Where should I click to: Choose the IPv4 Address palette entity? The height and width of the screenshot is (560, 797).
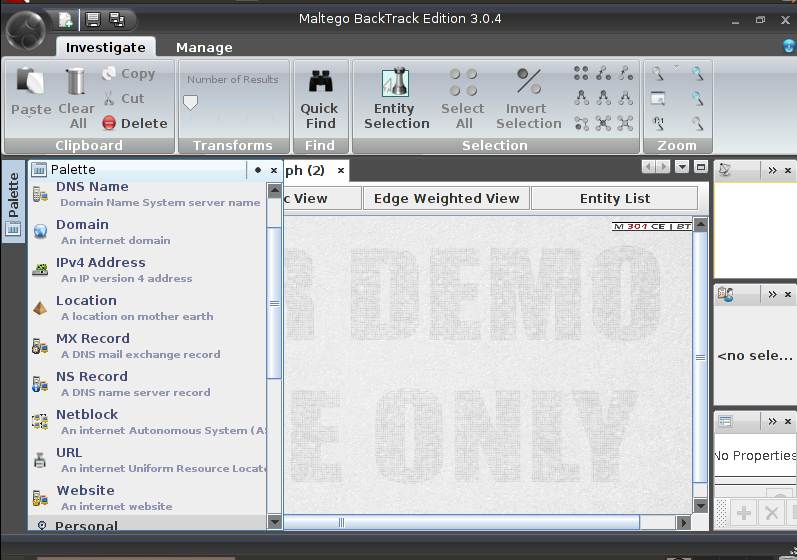click(100, 263)
